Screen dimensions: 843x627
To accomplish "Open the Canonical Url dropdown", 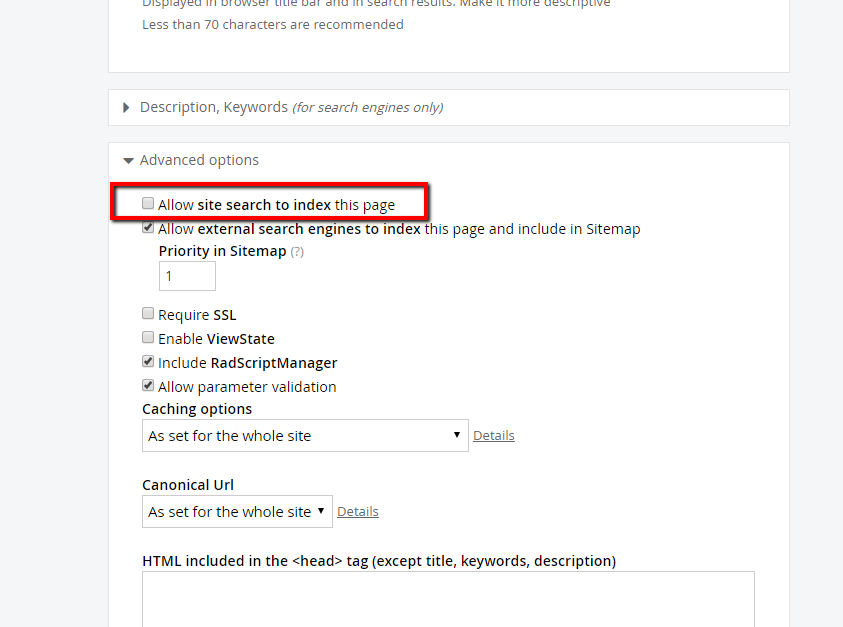I will (x=237, y=511).
